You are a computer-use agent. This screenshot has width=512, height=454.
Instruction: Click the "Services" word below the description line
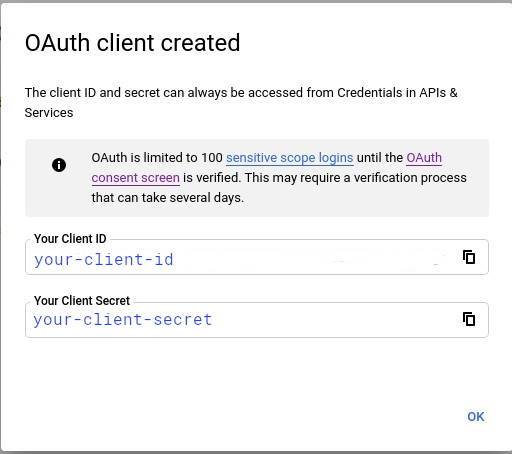(x=49, y=113)
